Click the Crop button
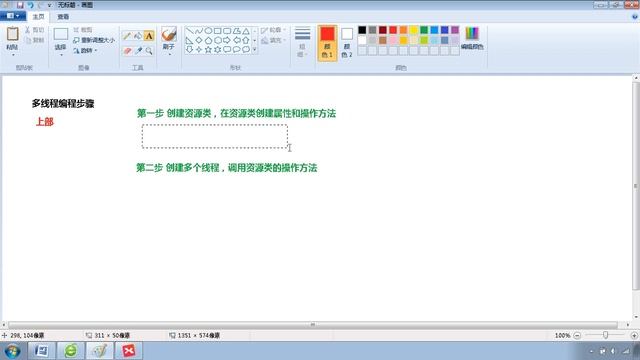 coord(83,30)
